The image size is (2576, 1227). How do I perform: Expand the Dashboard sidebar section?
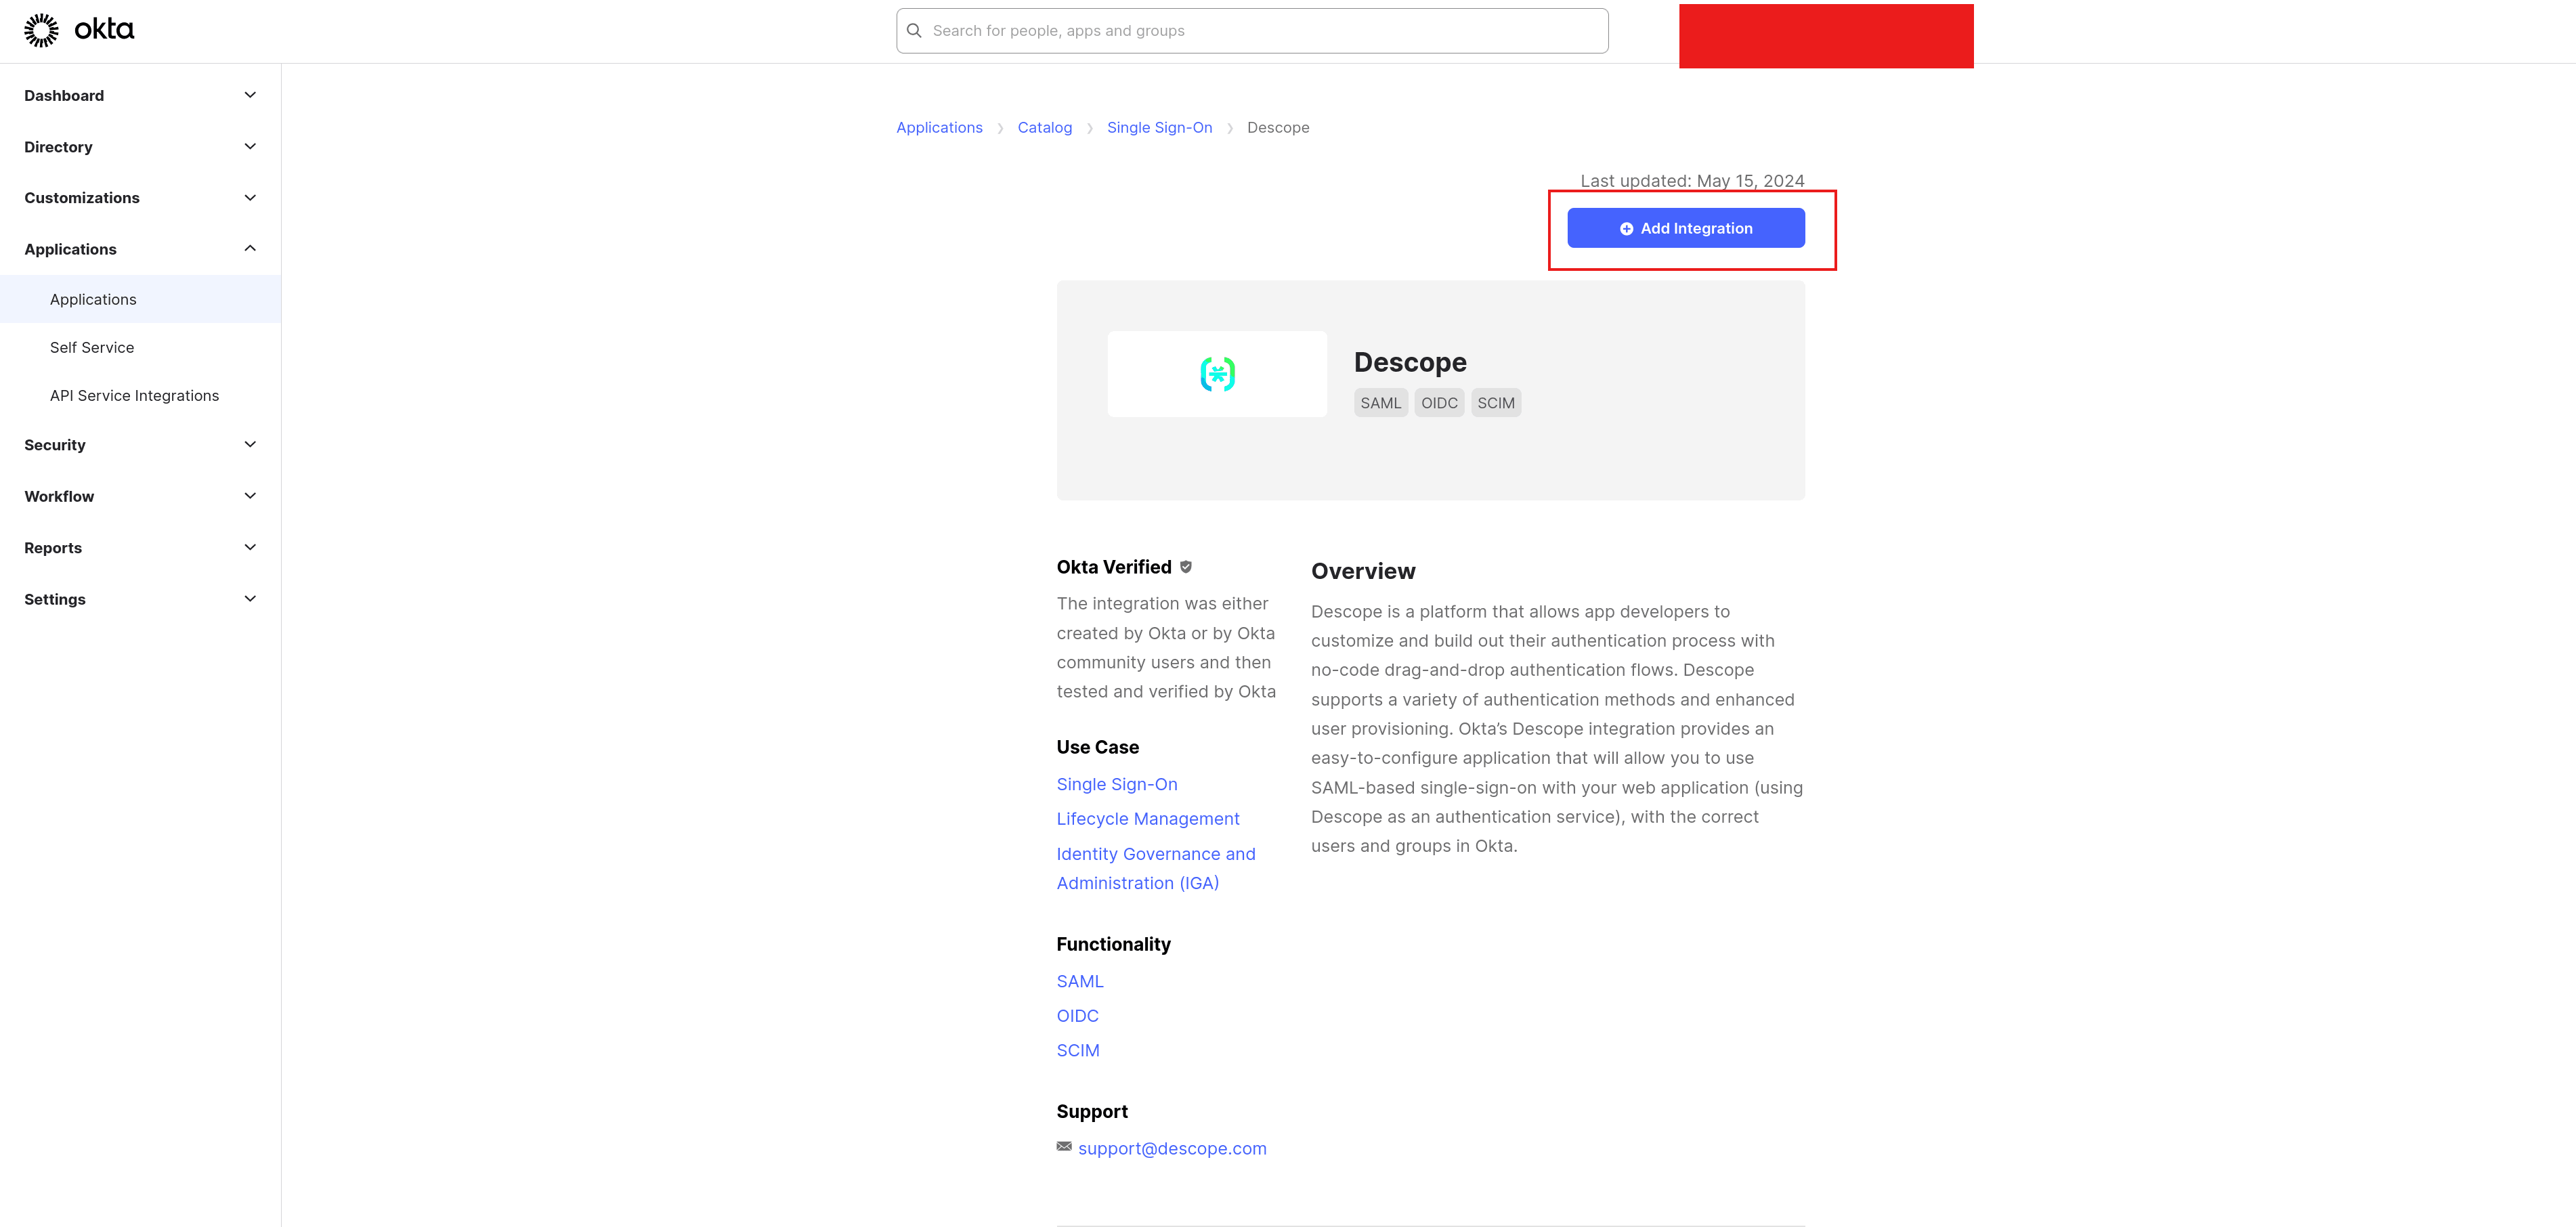(x=250, y=95)
